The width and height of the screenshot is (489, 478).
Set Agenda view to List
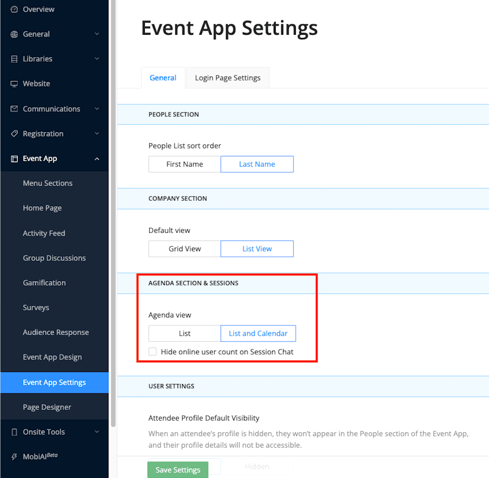(x=184, y=333)
